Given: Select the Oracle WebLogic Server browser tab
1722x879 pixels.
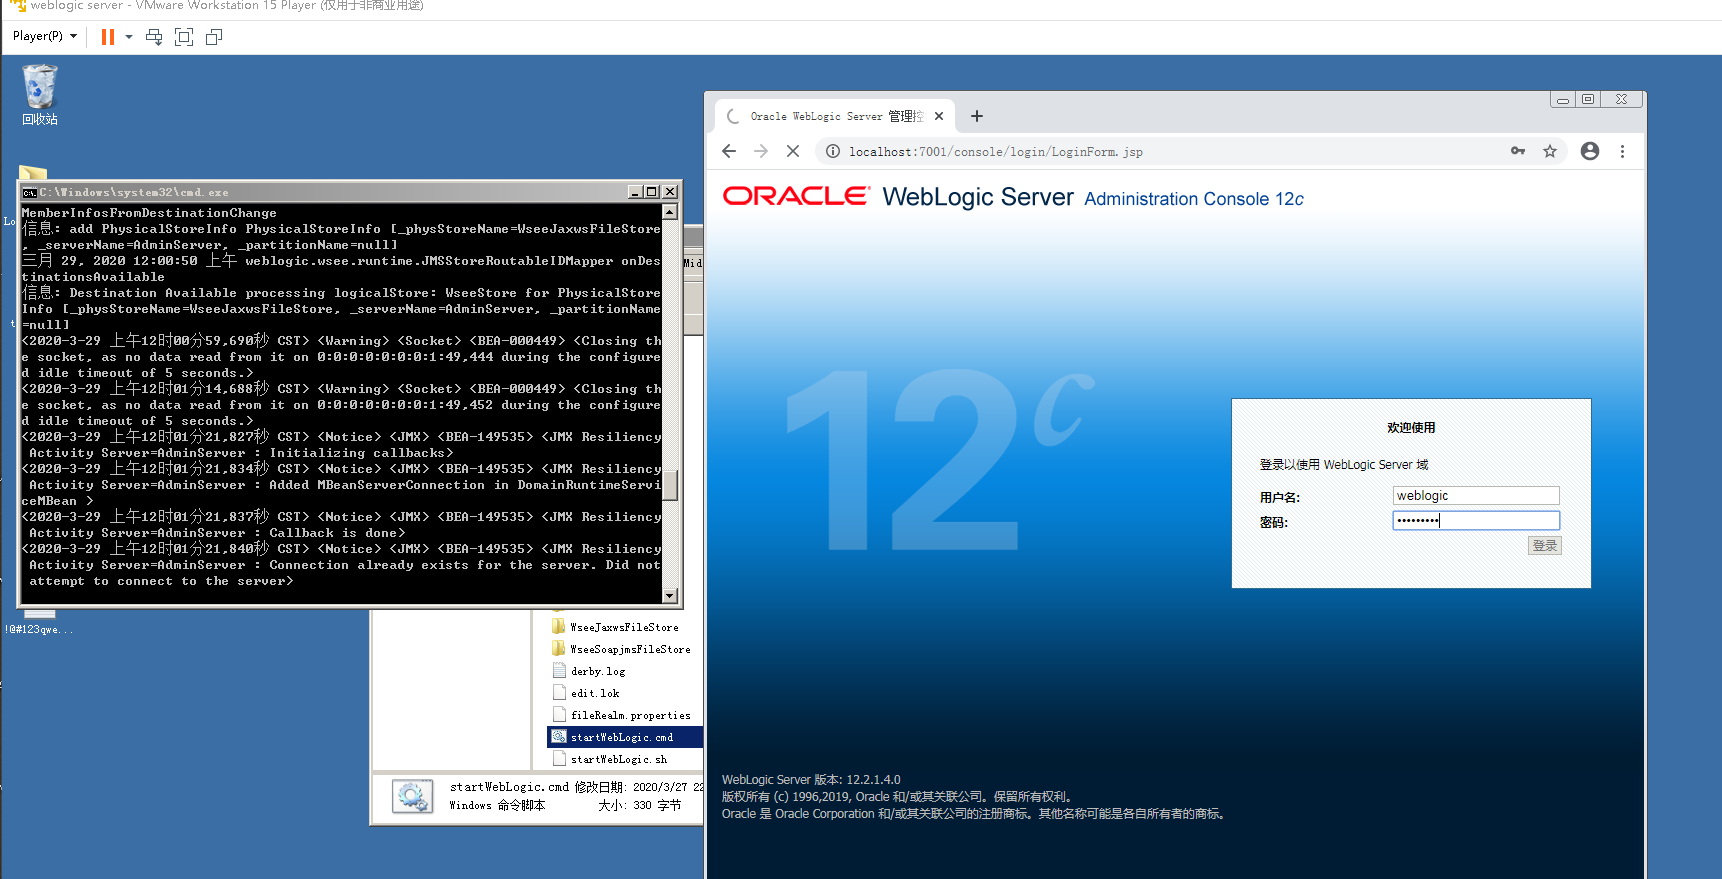Looking at the screenshot, I should coord(835,116).
